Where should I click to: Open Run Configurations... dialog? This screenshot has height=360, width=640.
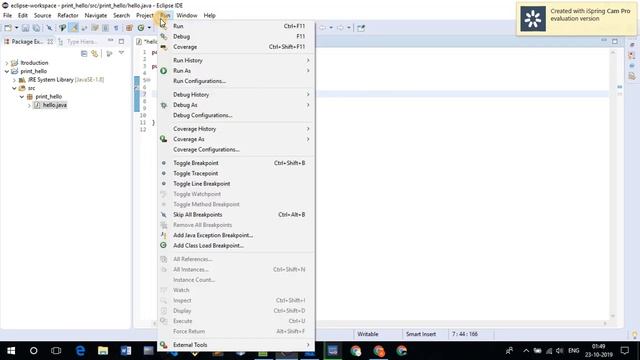pos(236,81)
